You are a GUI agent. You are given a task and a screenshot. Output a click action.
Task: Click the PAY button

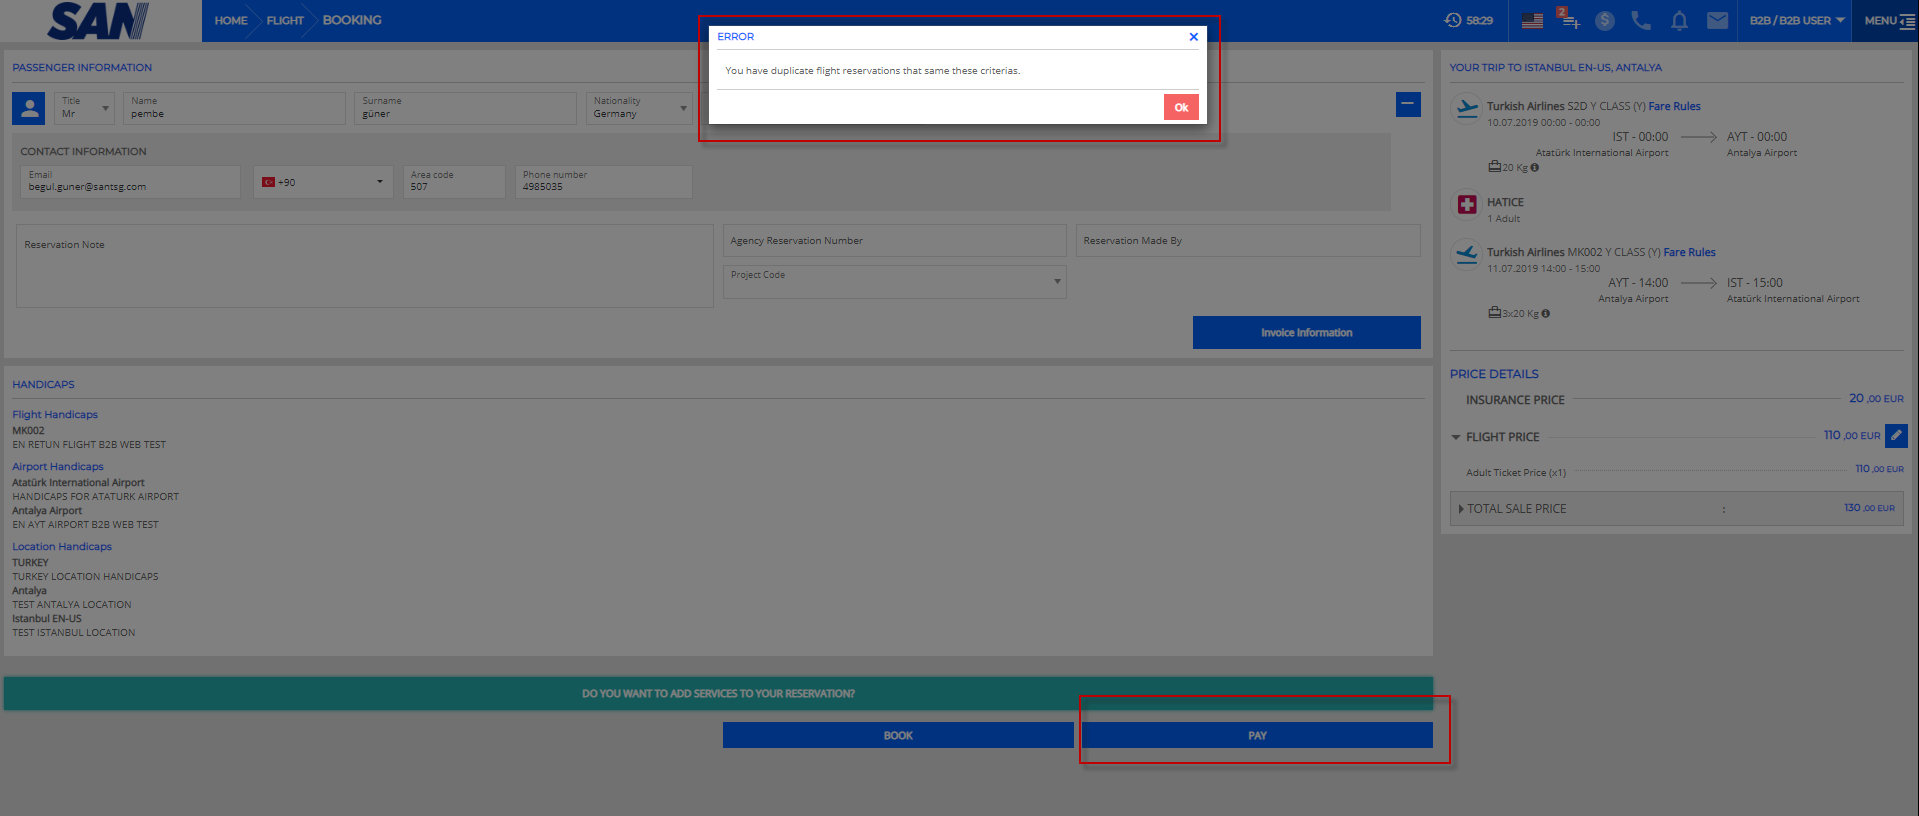tap(1257, 735)
